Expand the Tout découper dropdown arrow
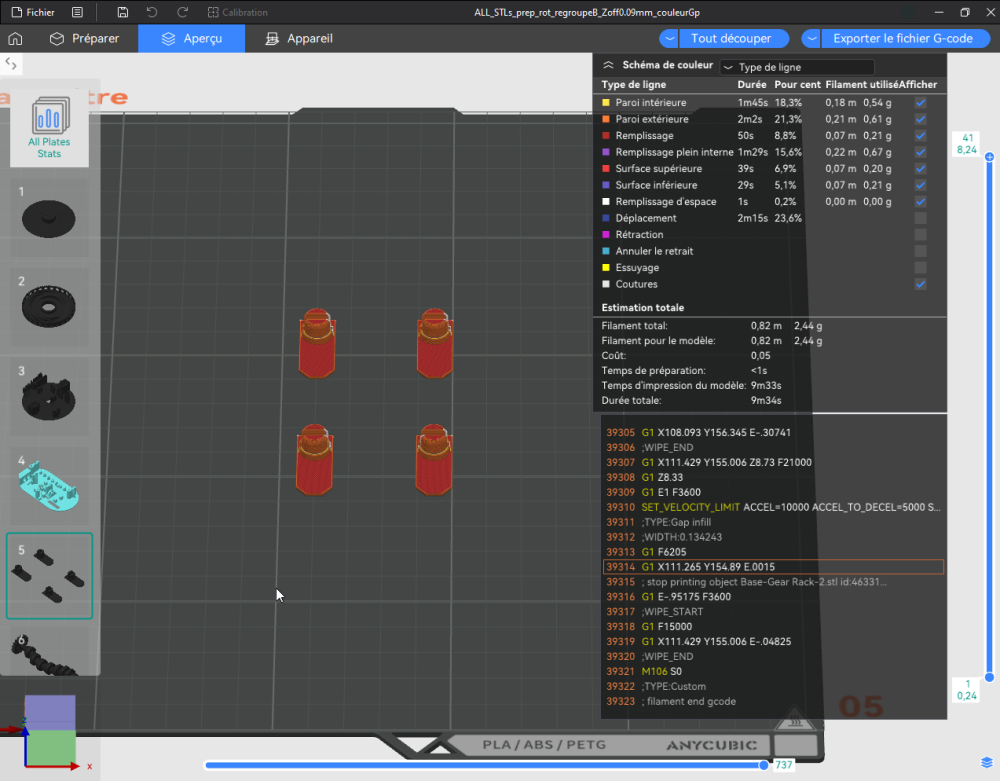This screenshot has width=1000, height=781. point(669,38)
